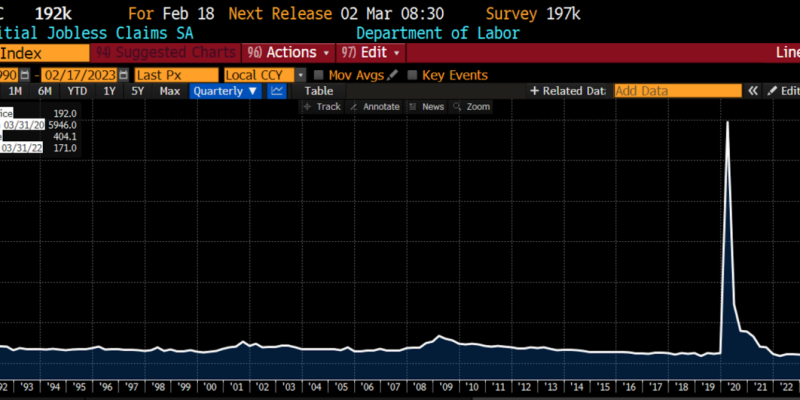Activate the Zoom magnifier tool
This screenshot has width=800, height=400.
pyautogui.click(x=472, y=107)
